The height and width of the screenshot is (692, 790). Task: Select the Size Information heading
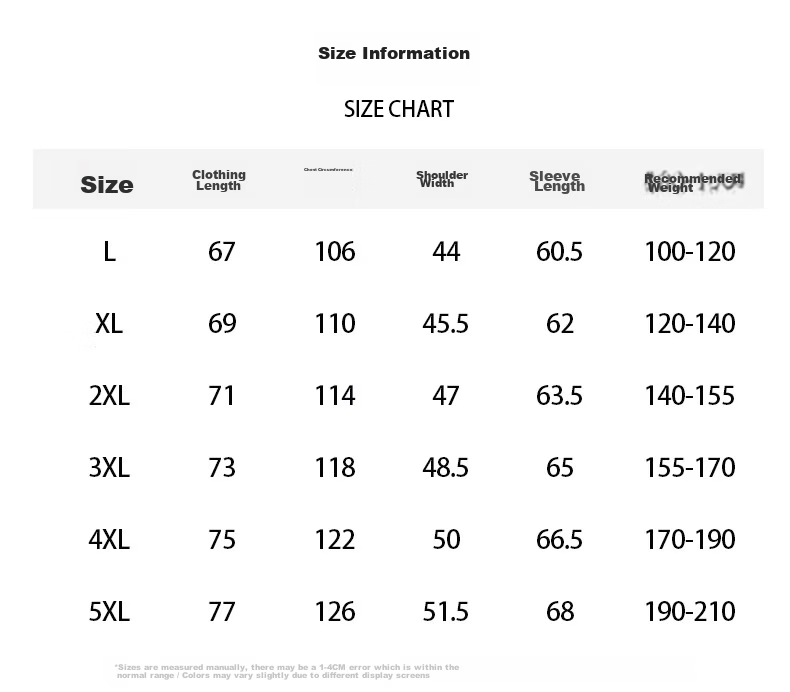point(394,53)
